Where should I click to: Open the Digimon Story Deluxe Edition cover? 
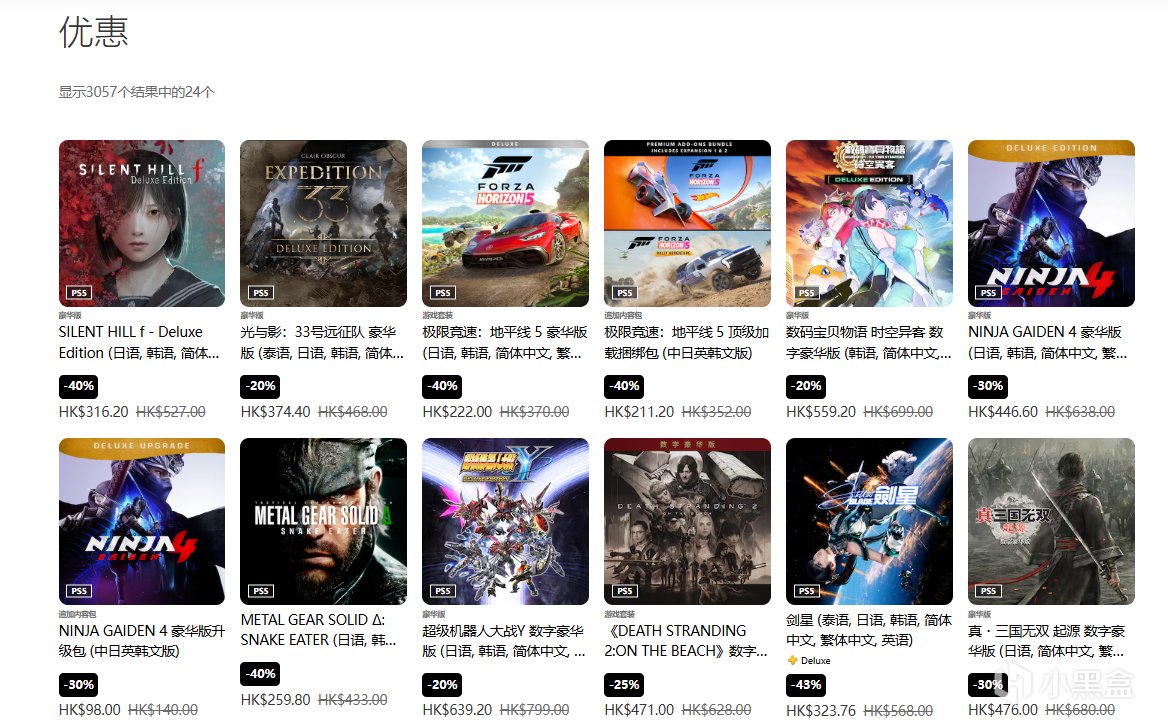869,223
